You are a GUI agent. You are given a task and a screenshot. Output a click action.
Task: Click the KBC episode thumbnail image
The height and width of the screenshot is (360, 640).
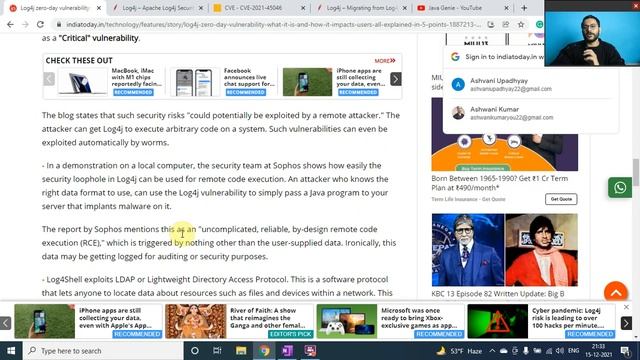click(504, 250)
